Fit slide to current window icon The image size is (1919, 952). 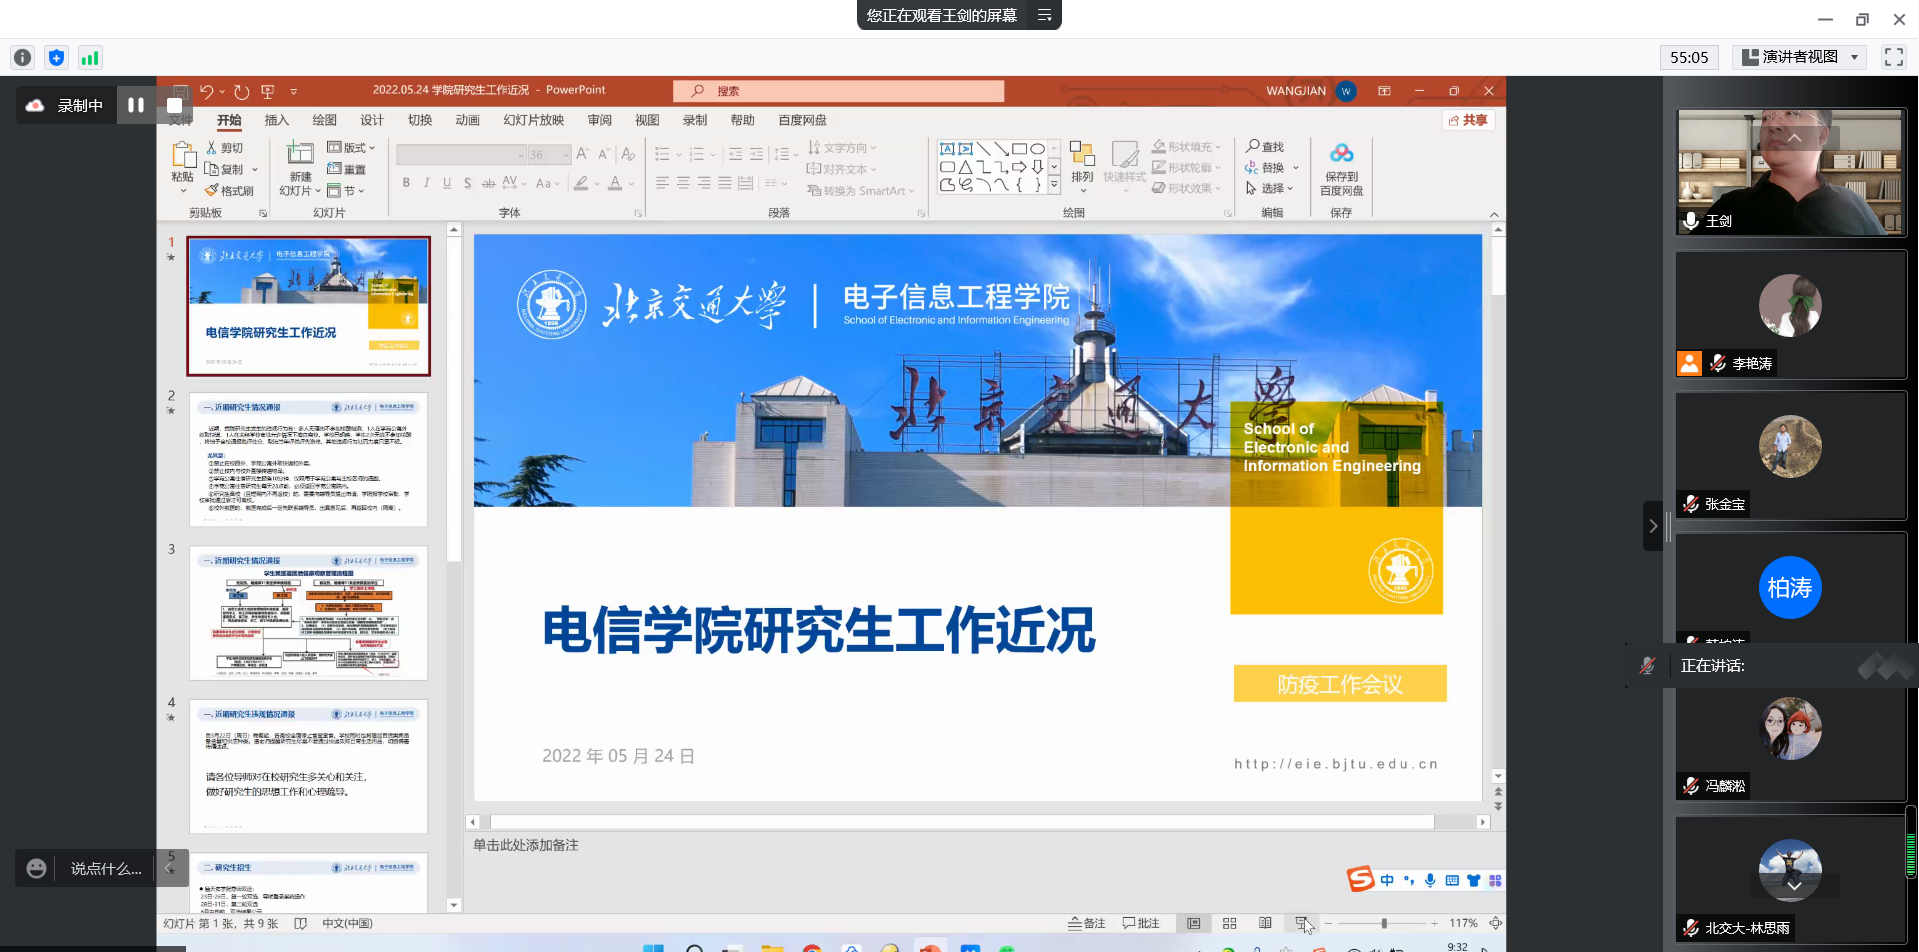click(x=1495, y=923)
